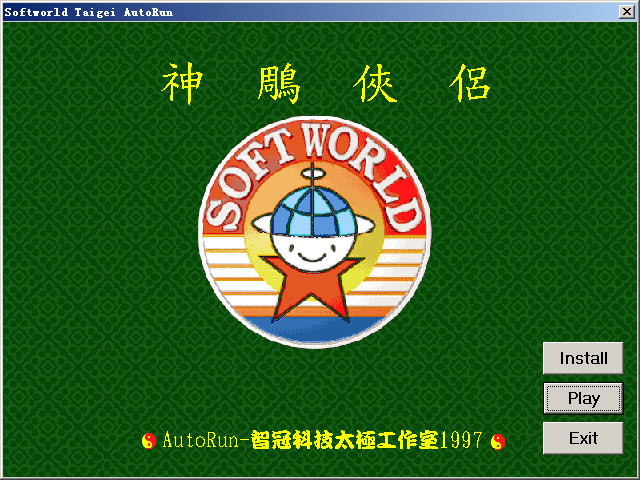Click the 1997 year in footer
Screen dimensions: 640x480
pyautogui.click(x=462, y=440)
